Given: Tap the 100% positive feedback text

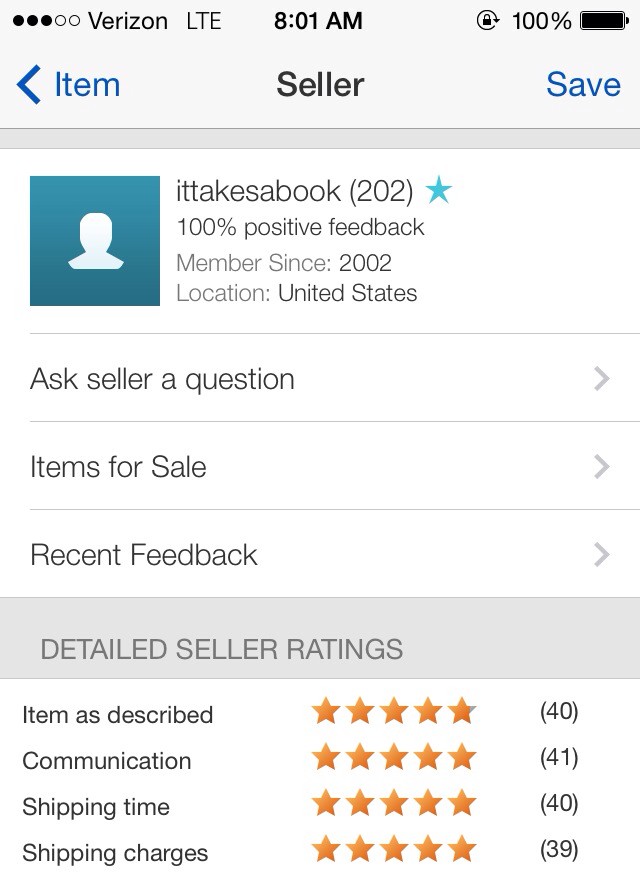Looking at the screenshot, I should pyautogui.click(x=300, y=228).
